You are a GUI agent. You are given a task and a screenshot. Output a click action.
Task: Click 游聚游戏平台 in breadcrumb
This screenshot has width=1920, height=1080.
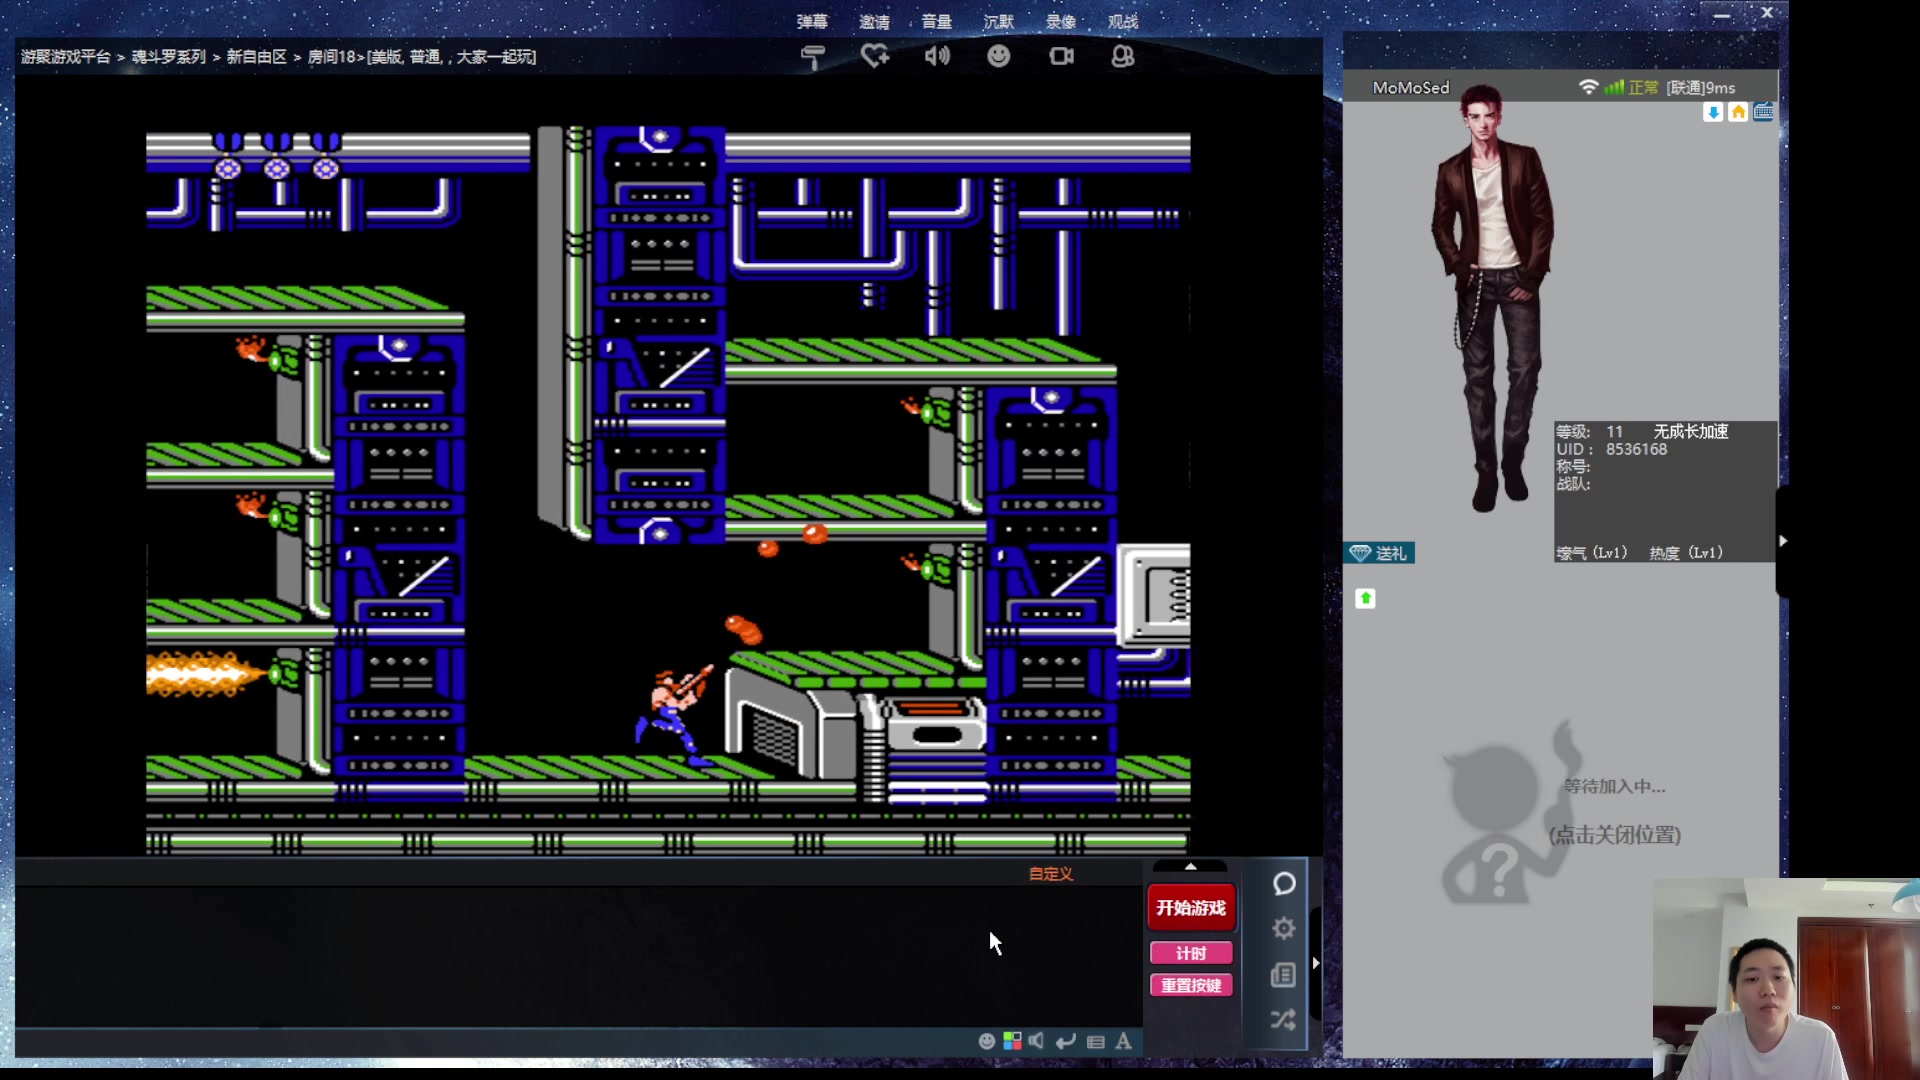point(66,57)
